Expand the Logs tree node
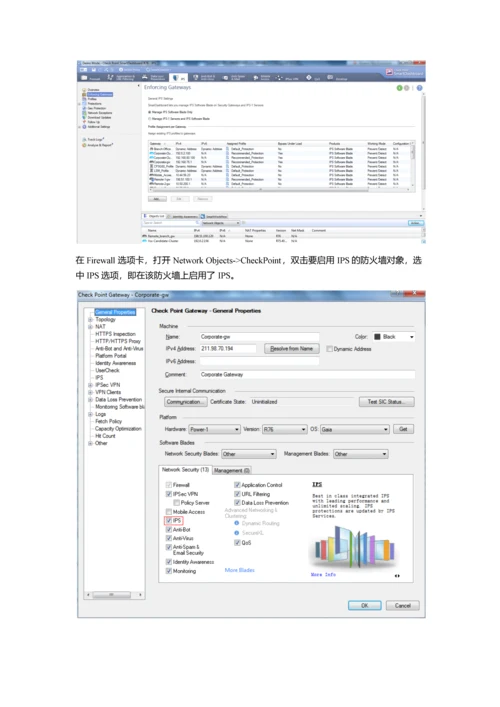The height and width of the screenshot is (707, 500). [90, 414]
